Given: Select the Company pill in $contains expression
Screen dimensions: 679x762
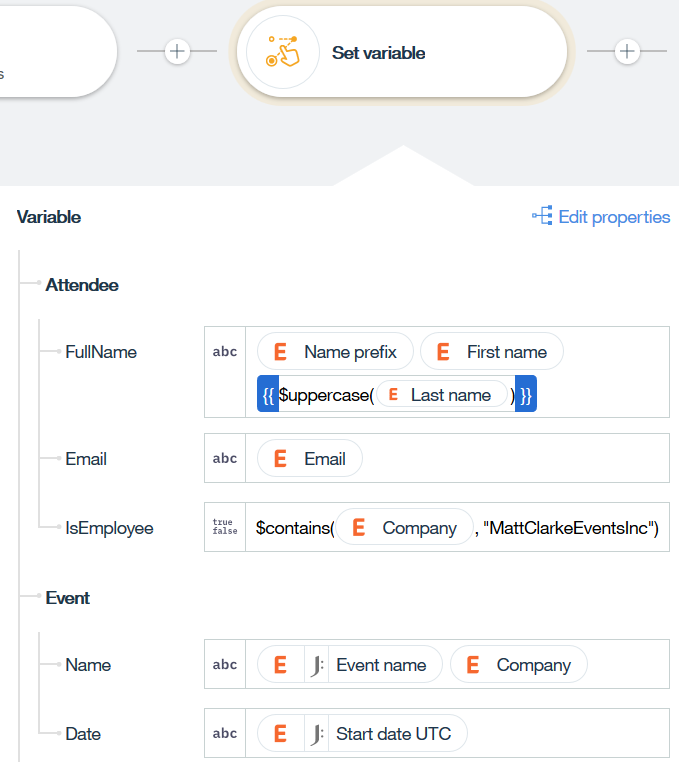Looking at the screenshot, I should coord(404,528).
